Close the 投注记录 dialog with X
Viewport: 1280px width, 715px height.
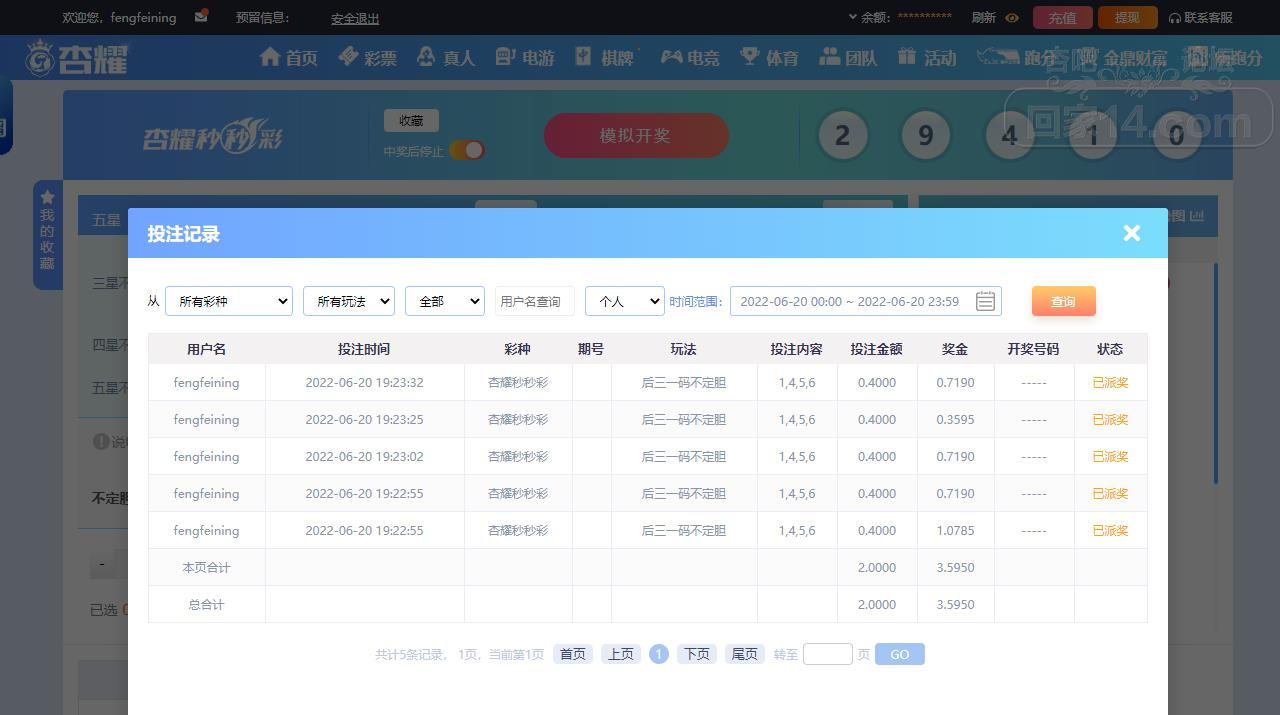[1131, 233]
